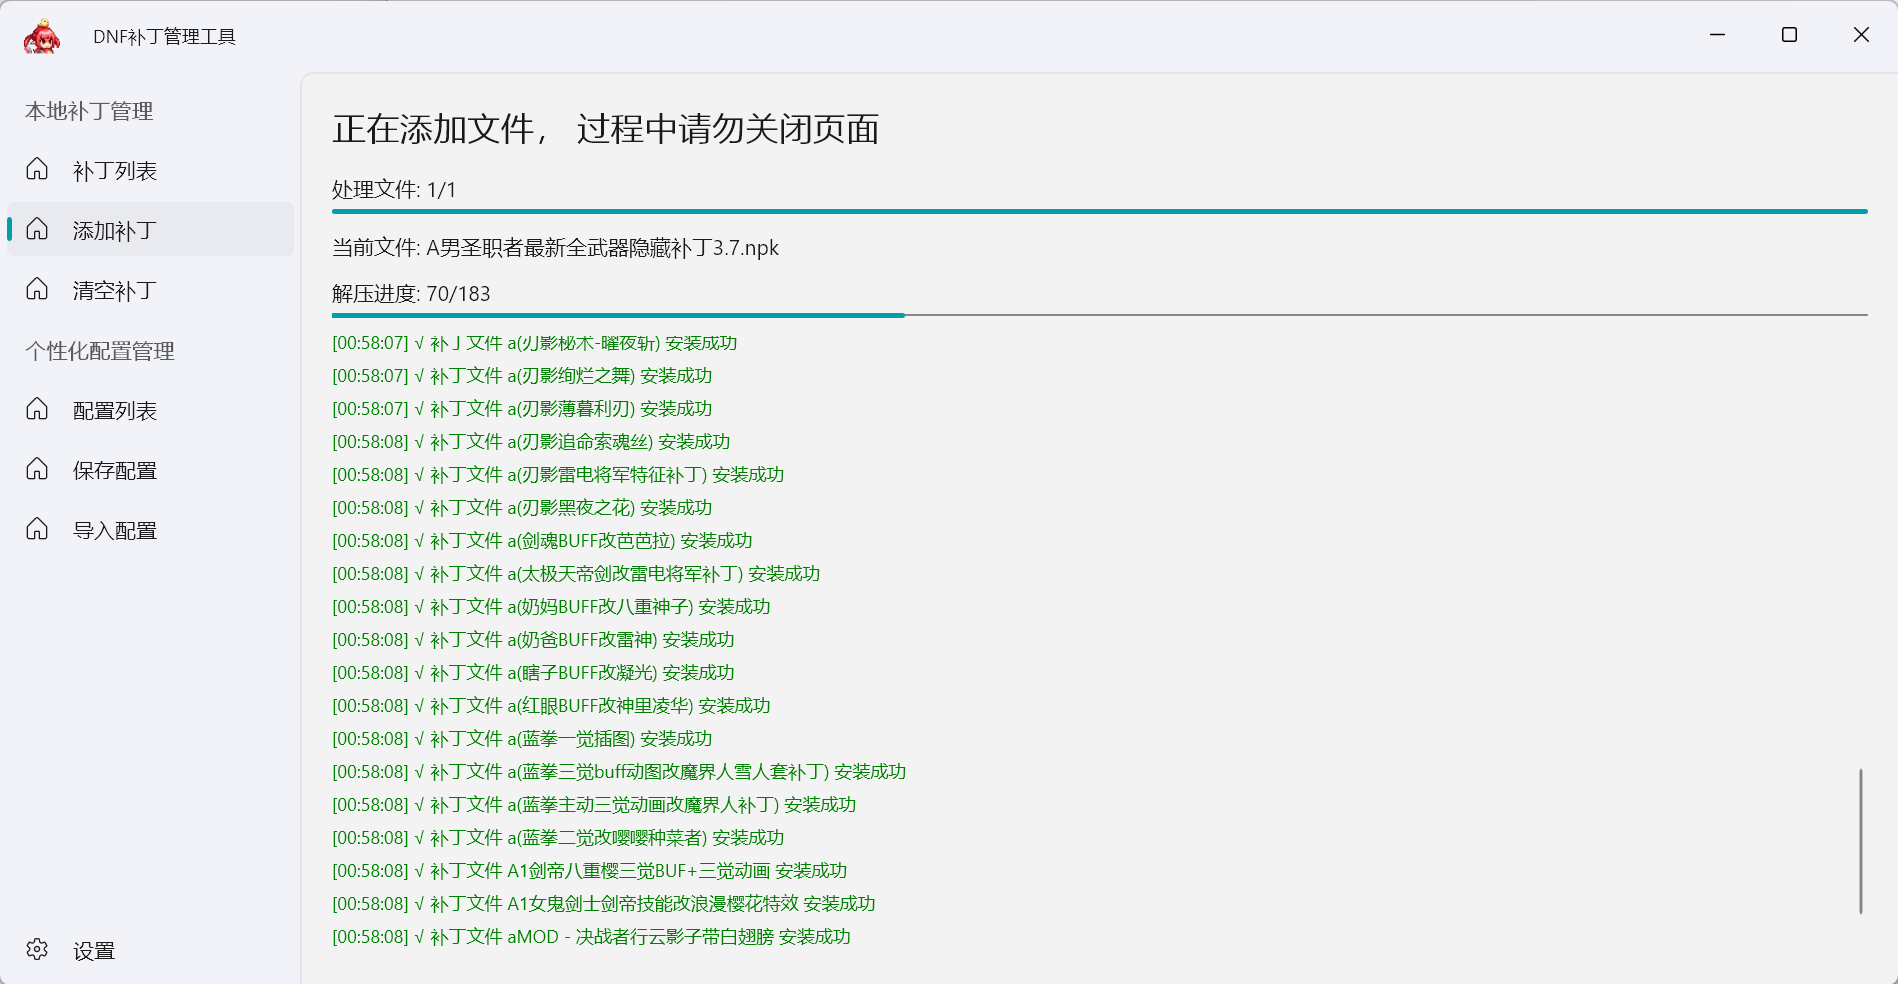Click the home icon beside 补丁列表
The image size is (1898, 984).
click(37, 169)
